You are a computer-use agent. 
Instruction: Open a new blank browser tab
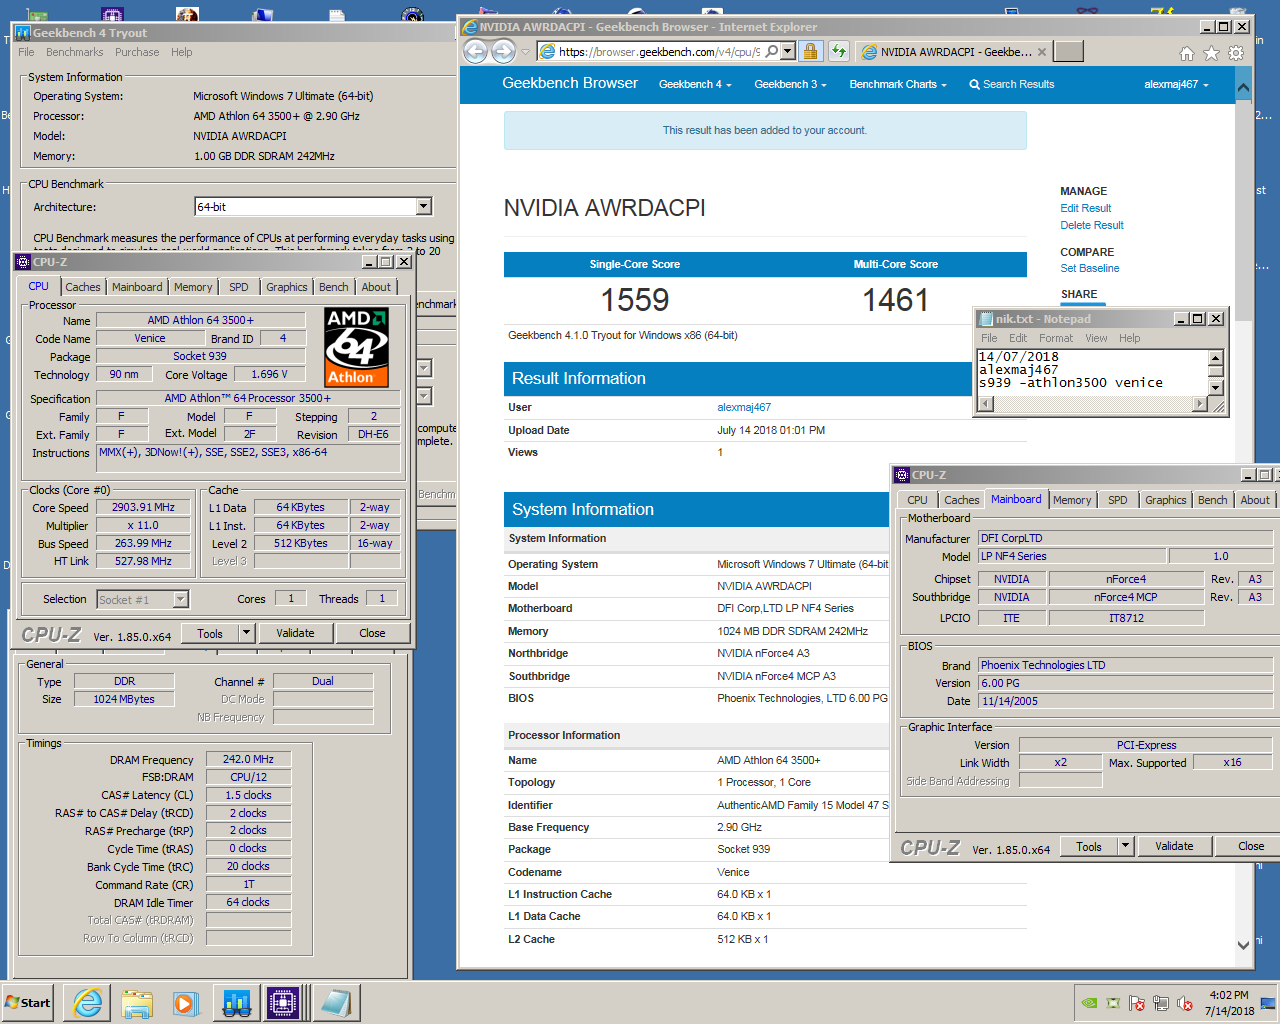coord(1069,52)
